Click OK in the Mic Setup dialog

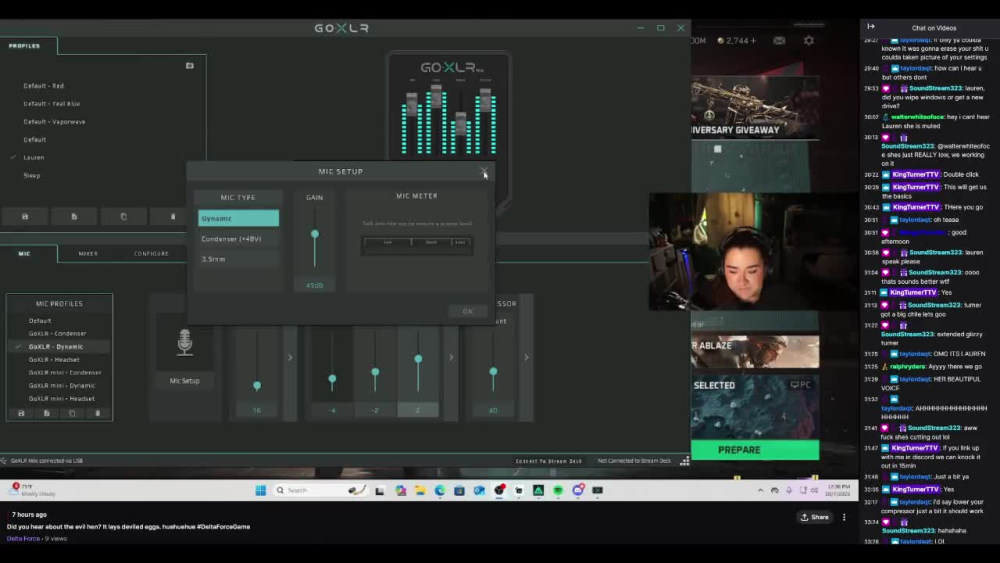467,311
